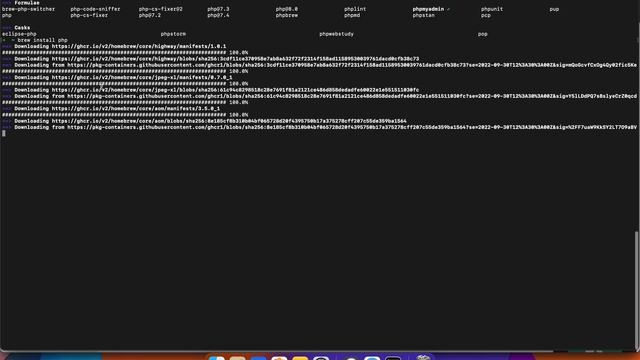Click the terminal's vertical scrollbar thumb

click(637, 290)
